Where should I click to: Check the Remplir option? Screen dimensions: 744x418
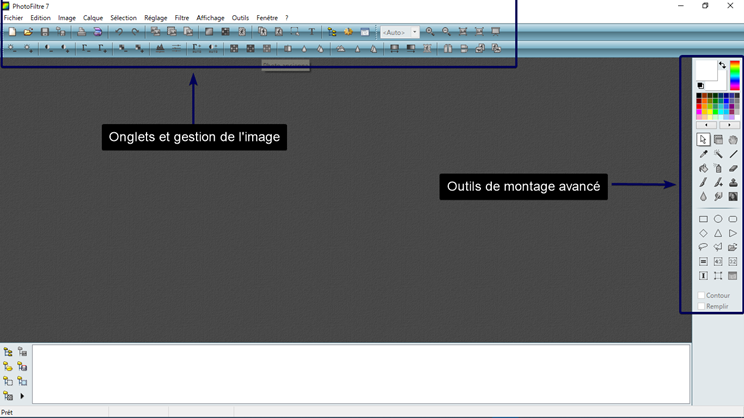click(x=702, y=307)
